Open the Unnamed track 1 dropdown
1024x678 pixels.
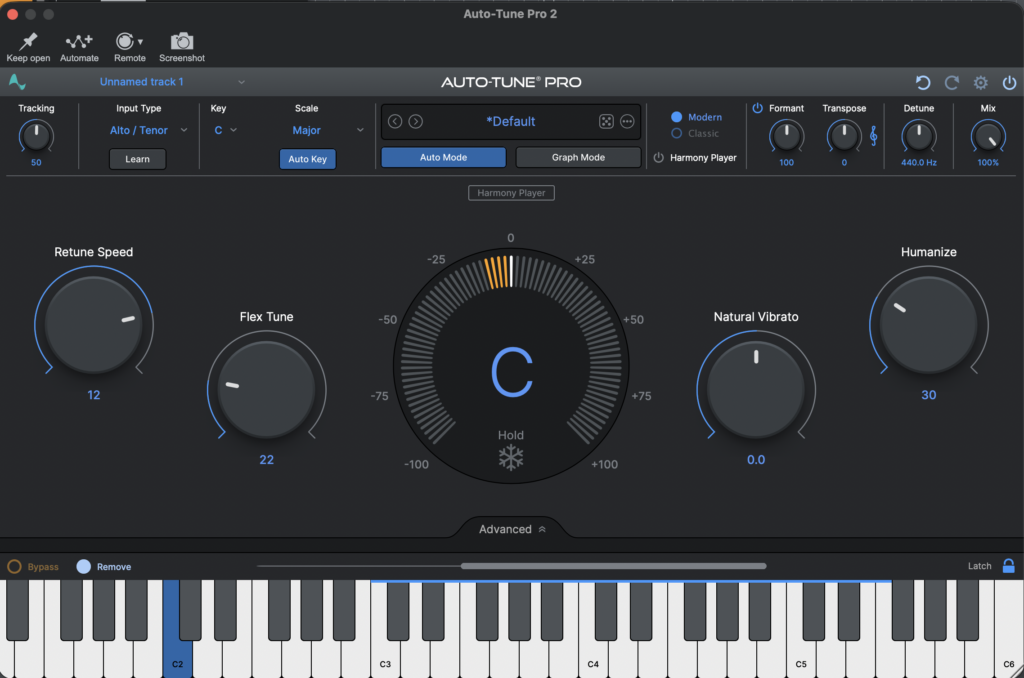pyautogui.click(x=172, y=82)
